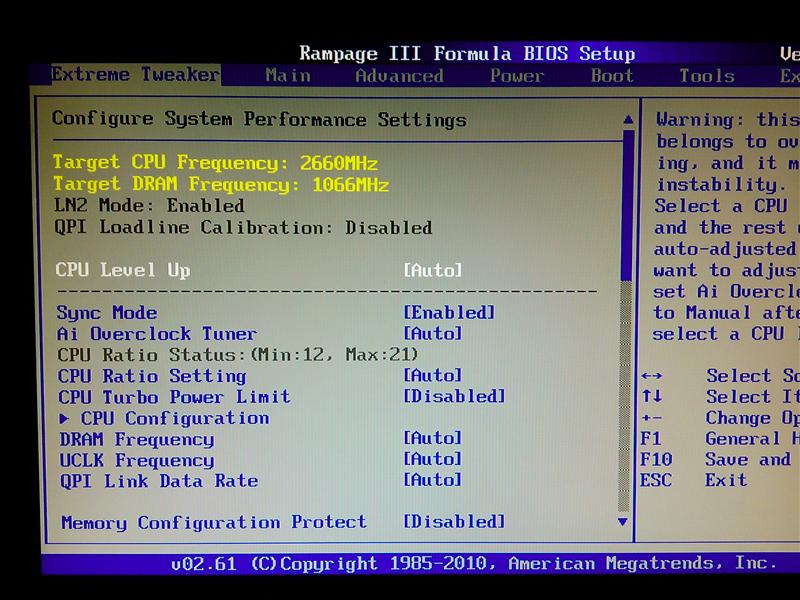This screenshot has width=800, height=600.
Task: Toggle Memory Configuration Protect Disabled
Action: point(453,522)
